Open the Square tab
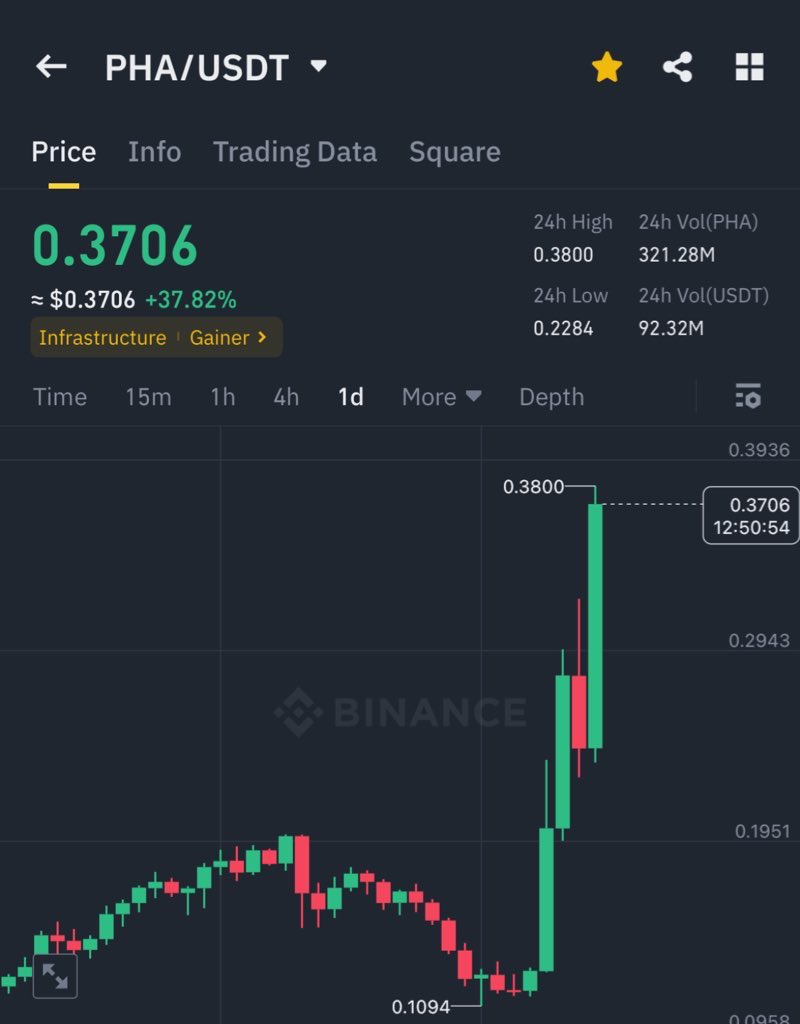 coord(454,152)
